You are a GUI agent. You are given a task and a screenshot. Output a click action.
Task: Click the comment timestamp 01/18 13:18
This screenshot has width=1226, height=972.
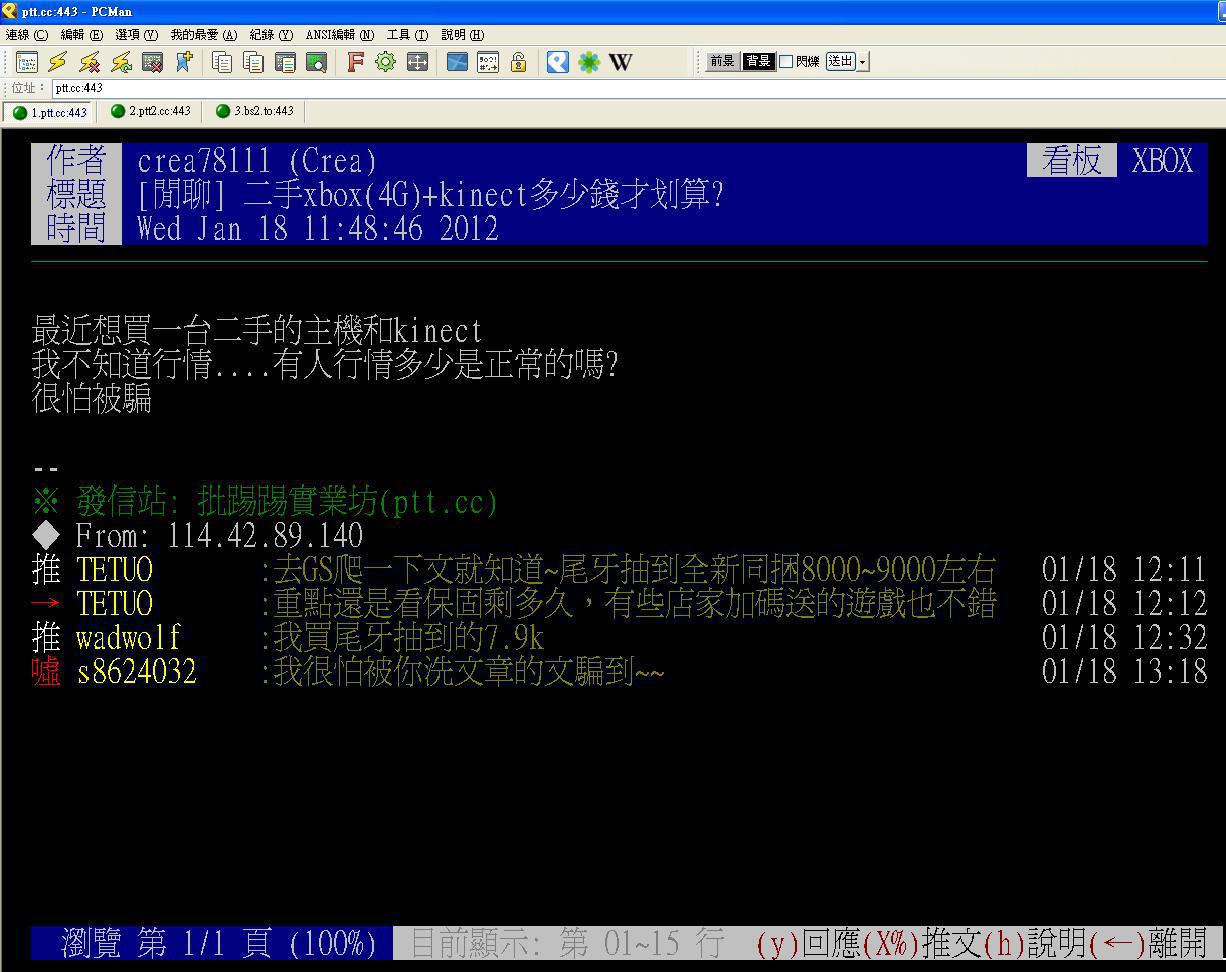1124,671
